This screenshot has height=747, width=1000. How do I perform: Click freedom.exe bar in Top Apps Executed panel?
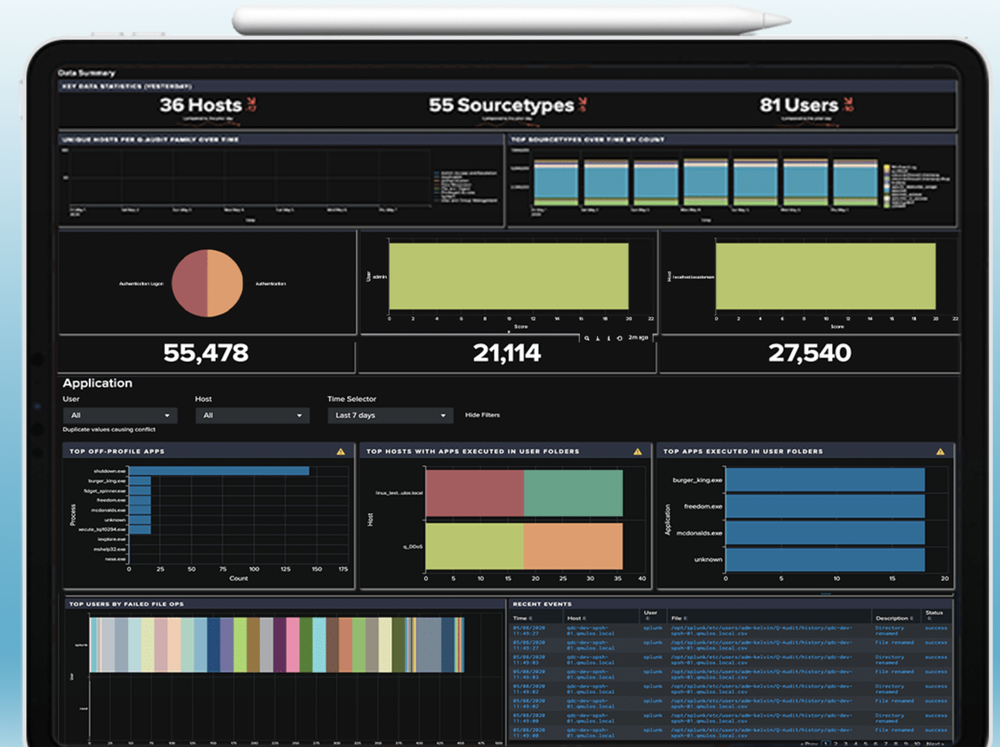(x=825, y=506)
